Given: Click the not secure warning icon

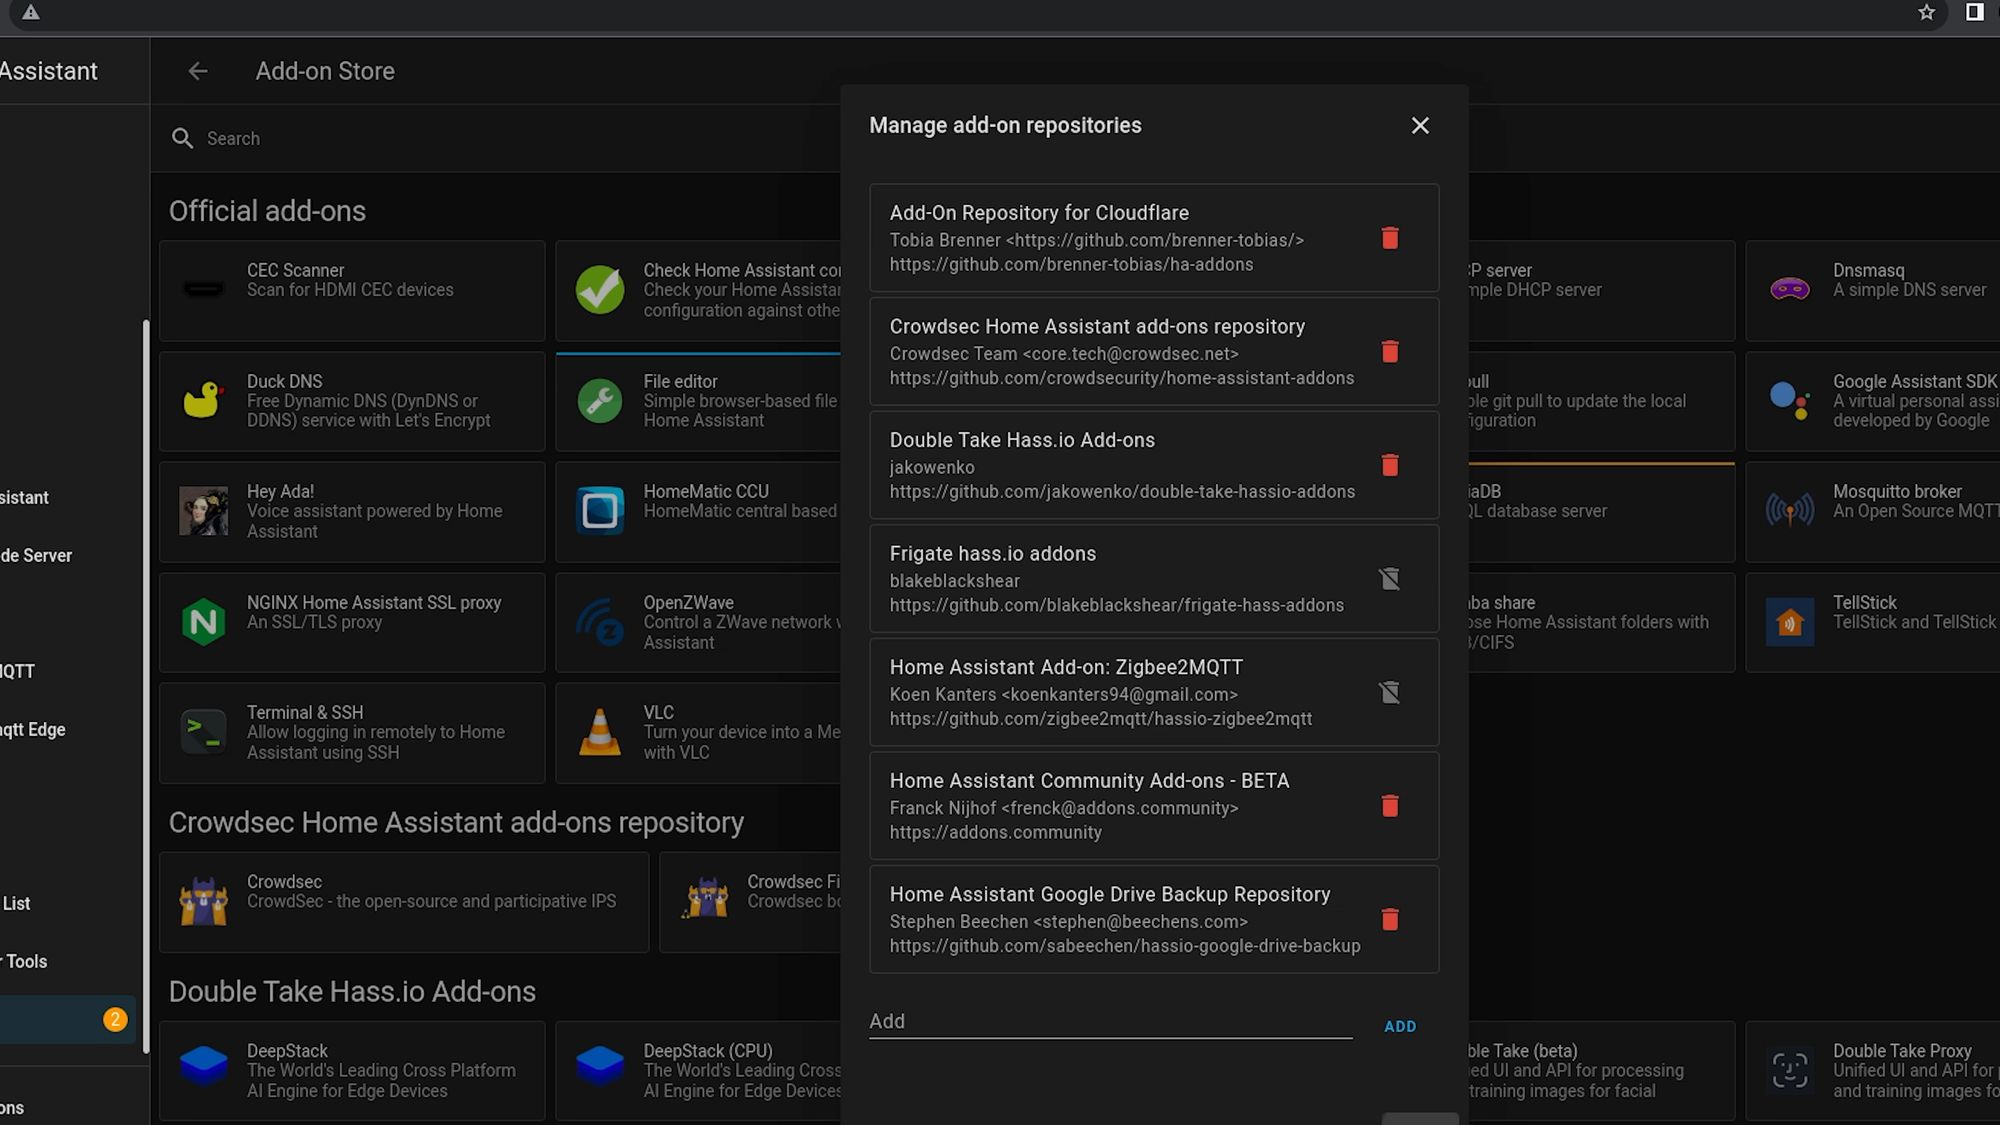Looking at the screenshot, I should (31, 12).
